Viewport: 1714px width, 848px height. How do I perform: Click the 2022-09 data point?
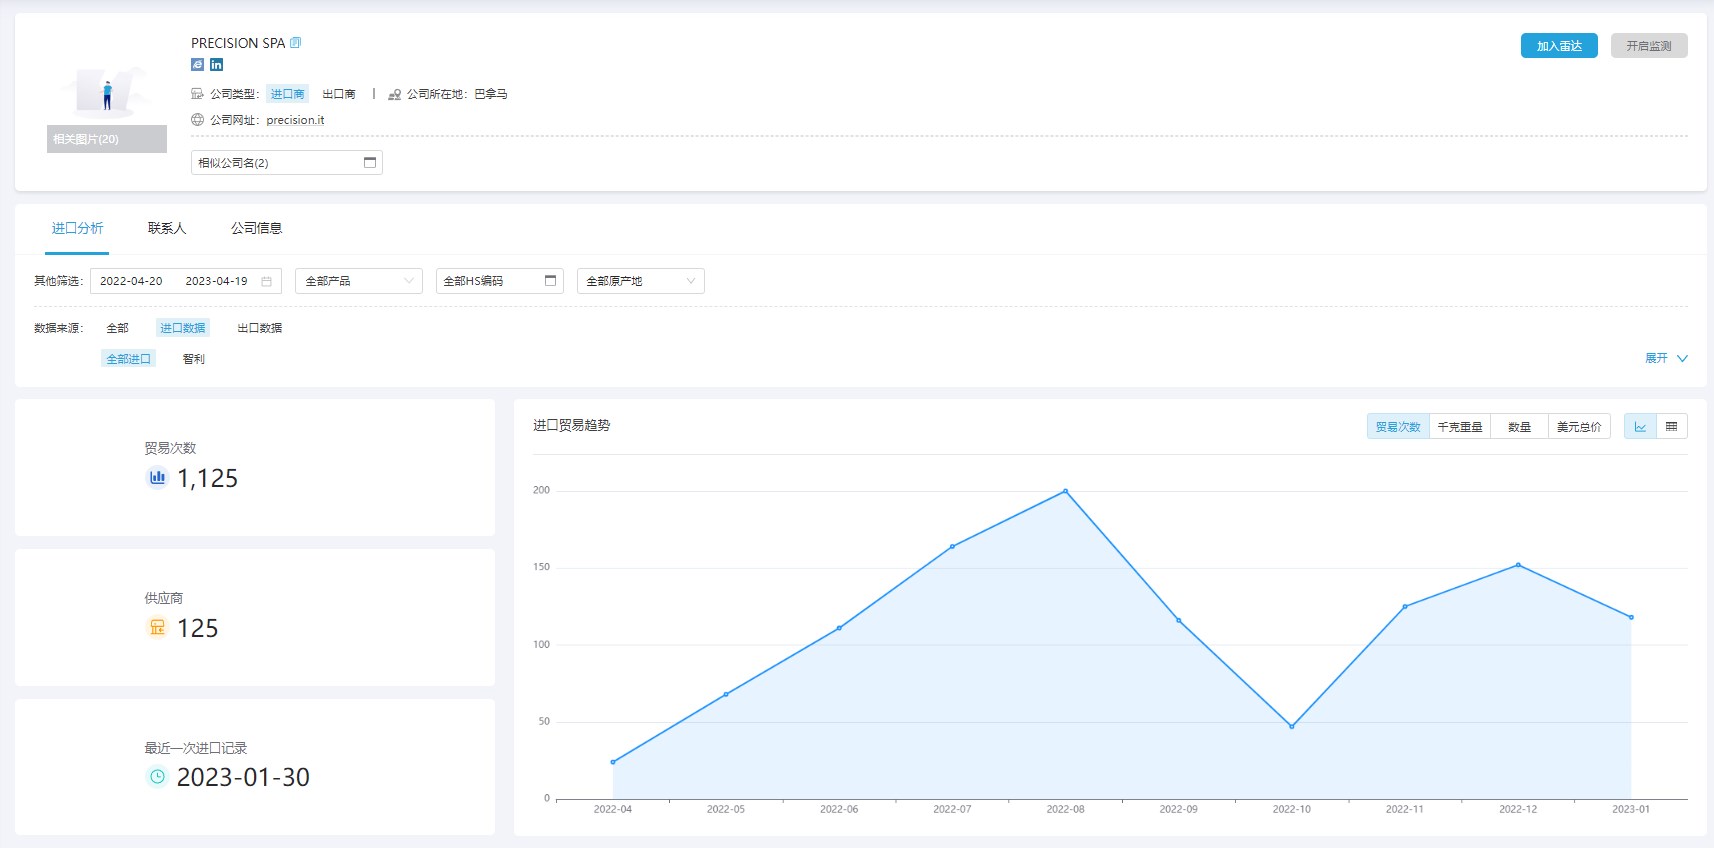click(1179, 620)
